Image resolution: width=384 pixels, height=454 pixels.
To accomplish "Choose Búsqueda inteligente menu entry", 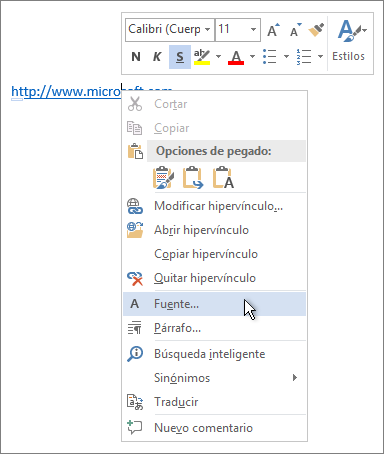I will tap(214, 354).
